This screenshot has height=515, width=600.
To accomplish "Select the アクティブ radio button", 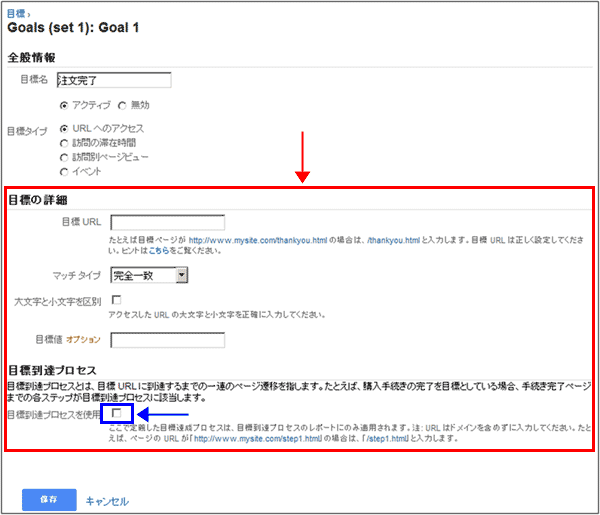I will pos(64,106).
